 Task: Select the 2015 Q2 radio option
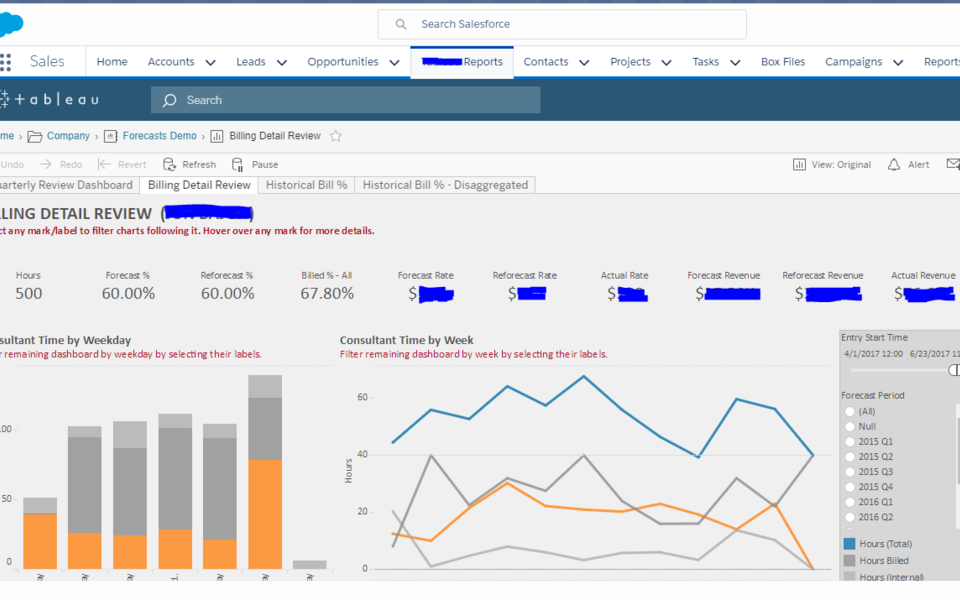click(850, 457)
